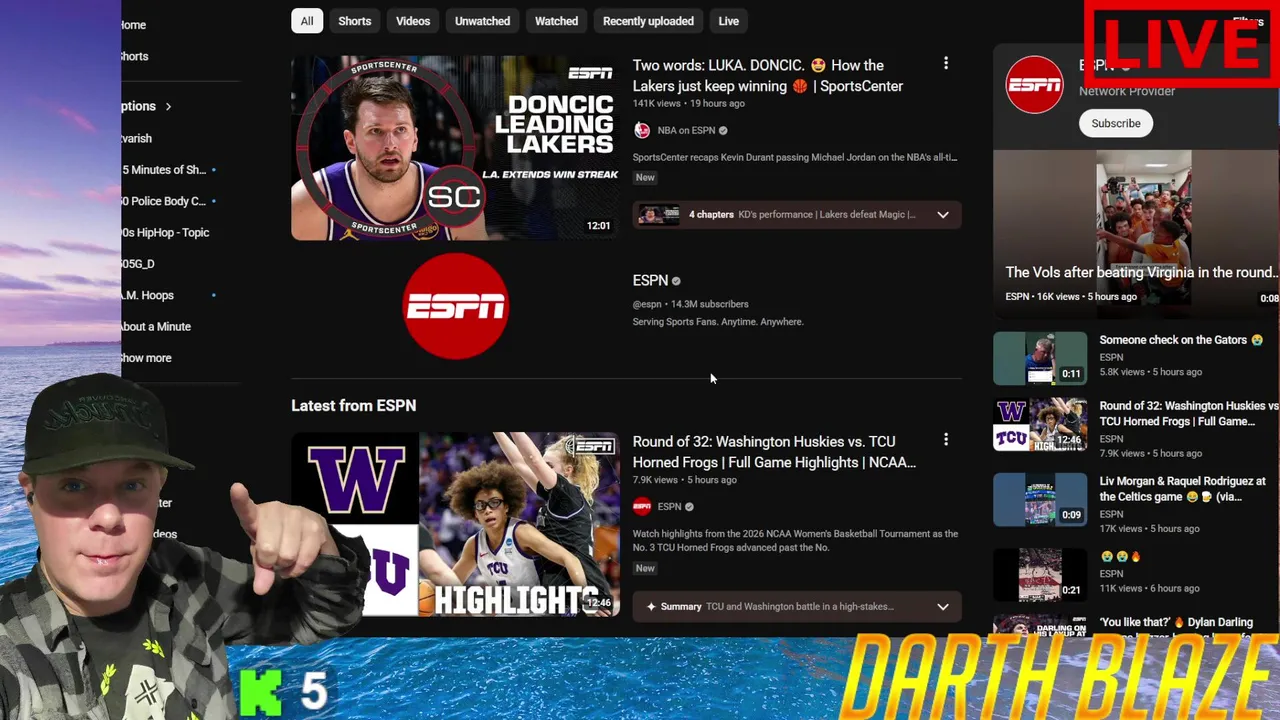Select the All filter chip

[307, 21]
